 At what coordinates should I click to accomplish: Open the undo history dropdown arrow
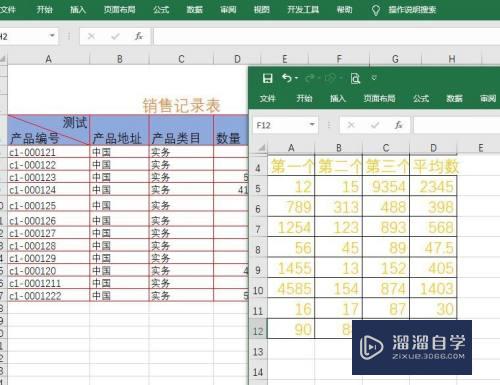(296, 78)
